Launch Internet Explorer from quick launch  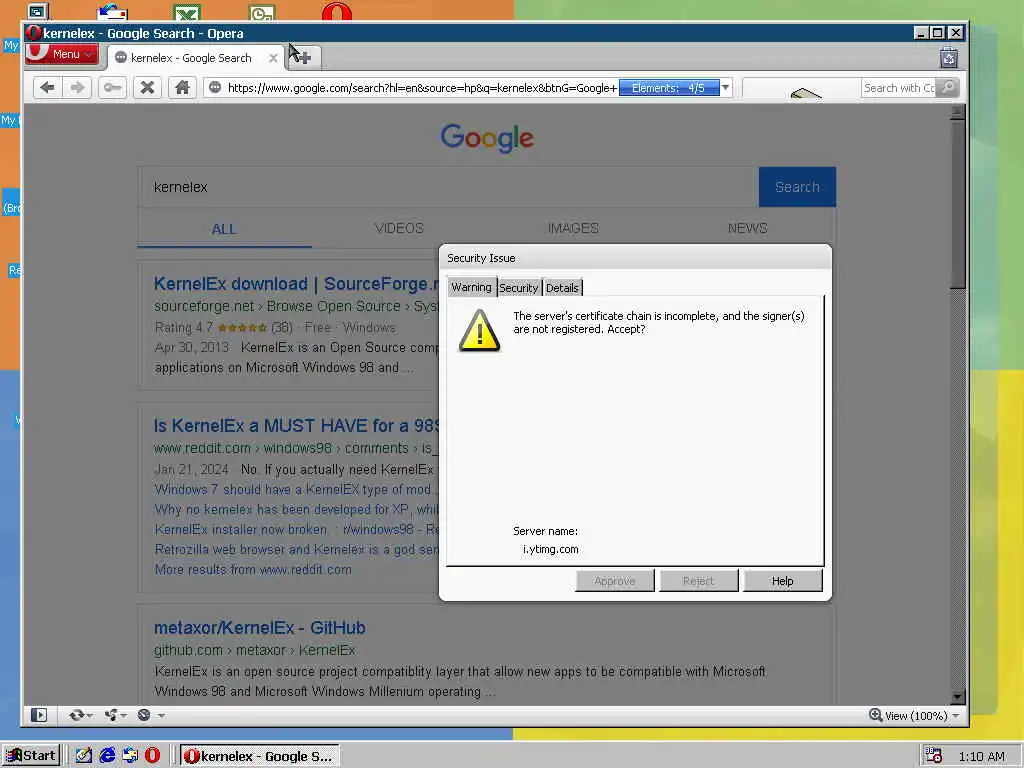tap(107, 756)
